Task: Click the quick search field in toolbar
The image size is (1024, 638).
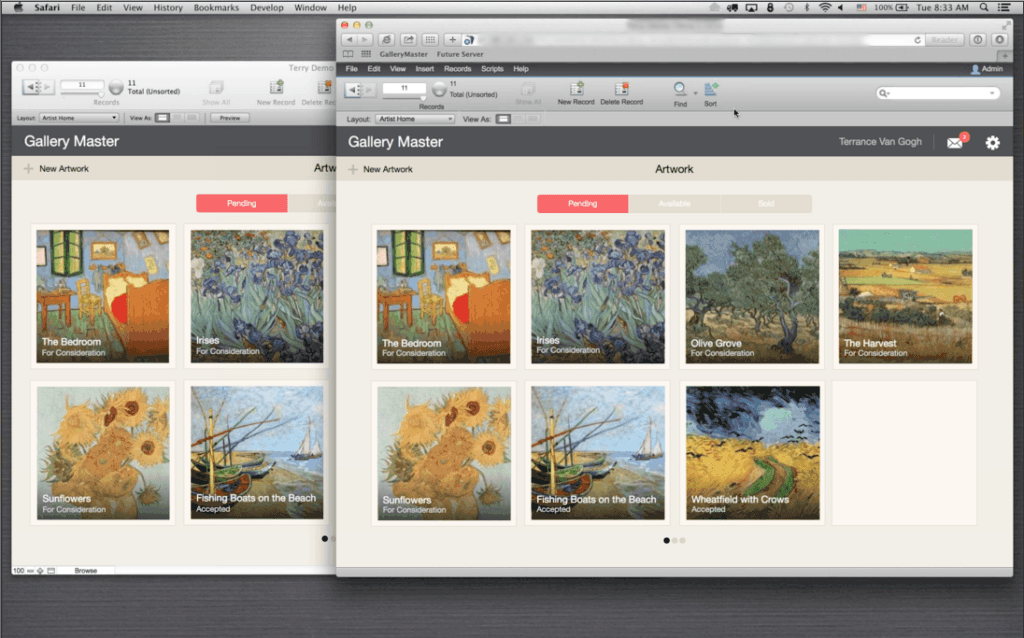Action: coord(938,93)
